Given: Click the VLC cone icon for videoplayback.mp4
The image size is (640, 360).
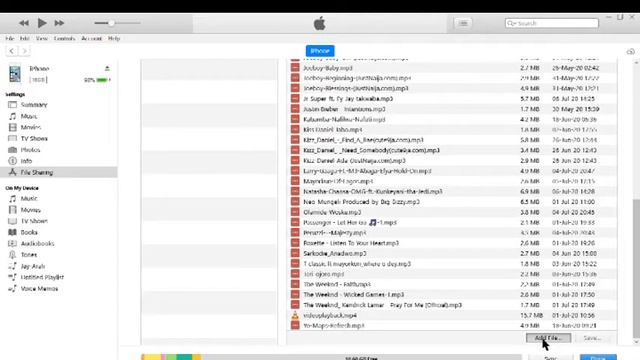Looking at the screenshot, I should pyautogui.click(x=295, y=315).
